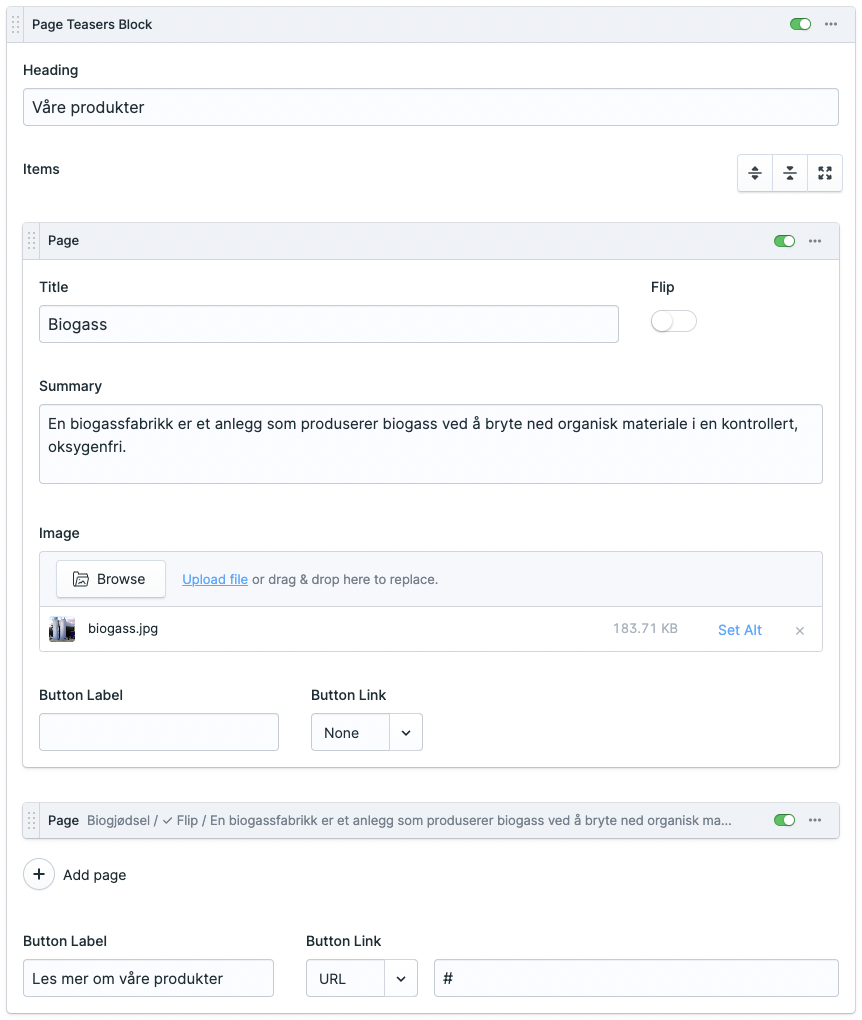Enable the Flip switch
This screenshot has height=1020, width=862.
673,322
